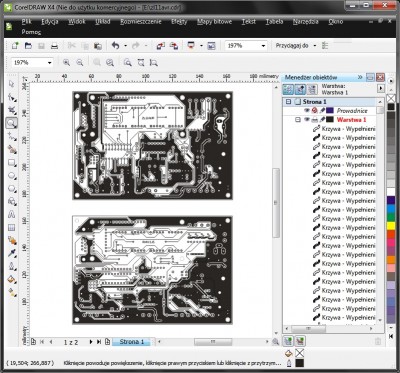Screen dimensions: 400x373
Task: Select the Crop tool in the toolbox
Action: pyautogui.click(x=12, y=110)
